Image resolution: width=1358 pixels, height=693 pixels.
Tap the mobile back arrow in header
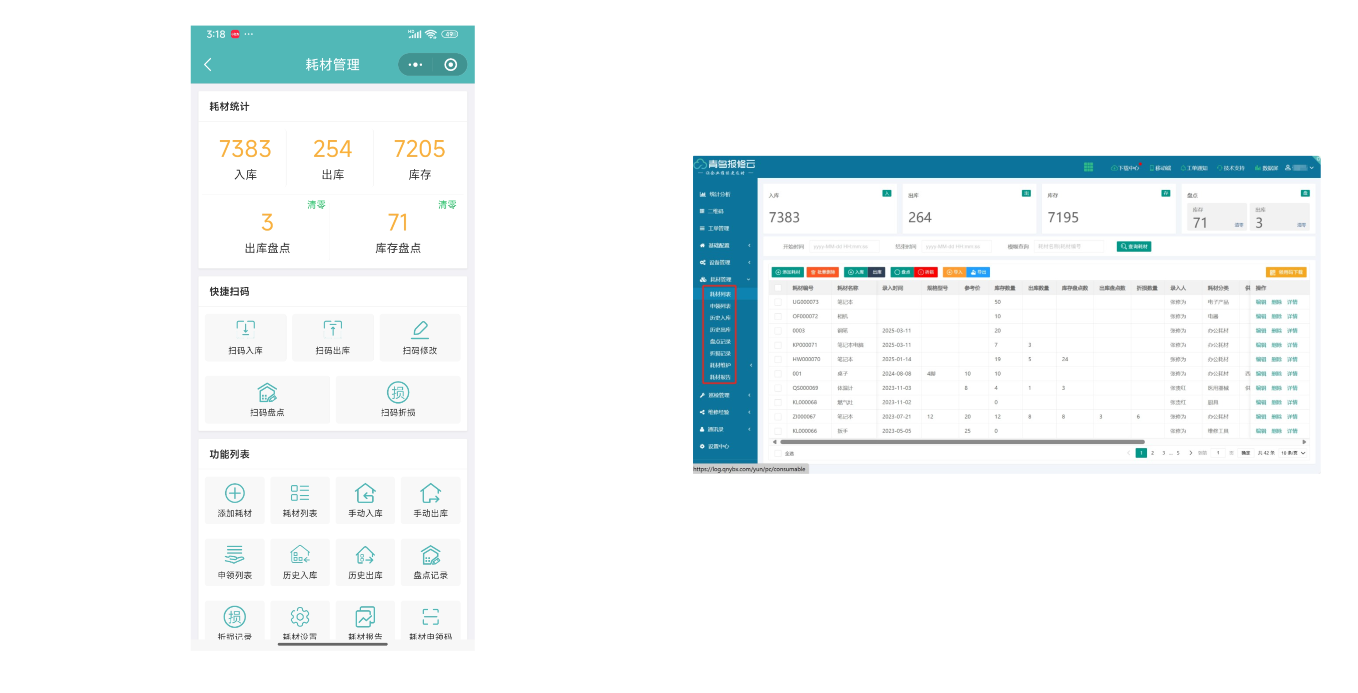[208, 64]
